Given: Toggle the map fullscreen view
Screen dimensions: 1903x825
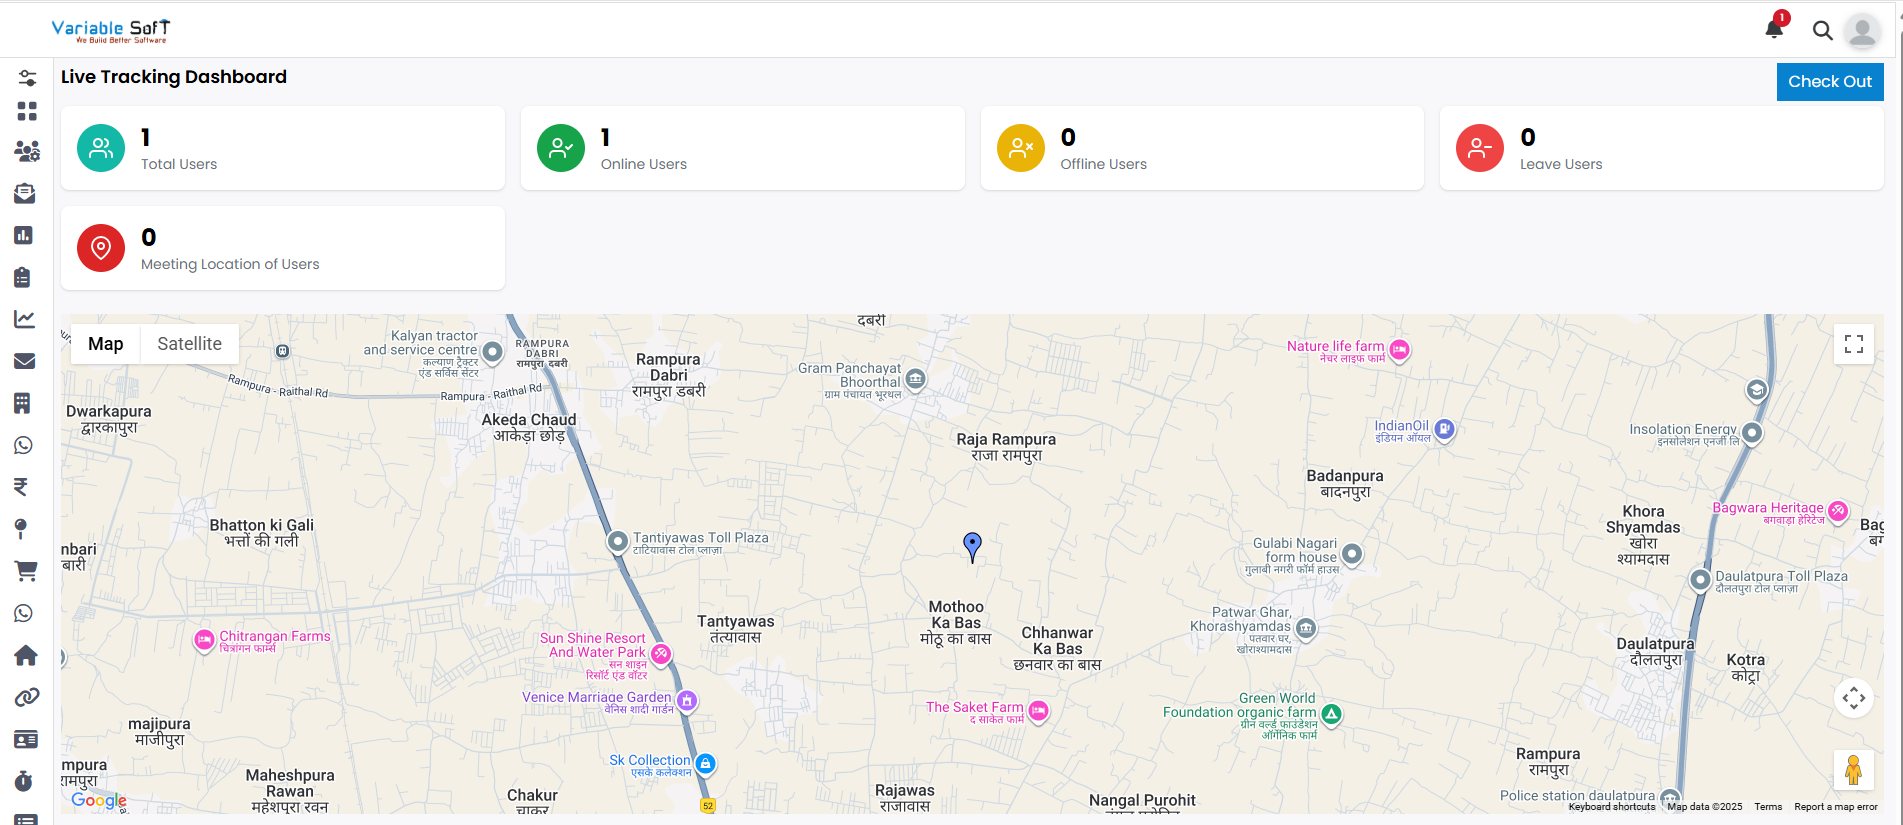Looking at the screenshot, I should pyautogui.click(x=1854, y=344).
